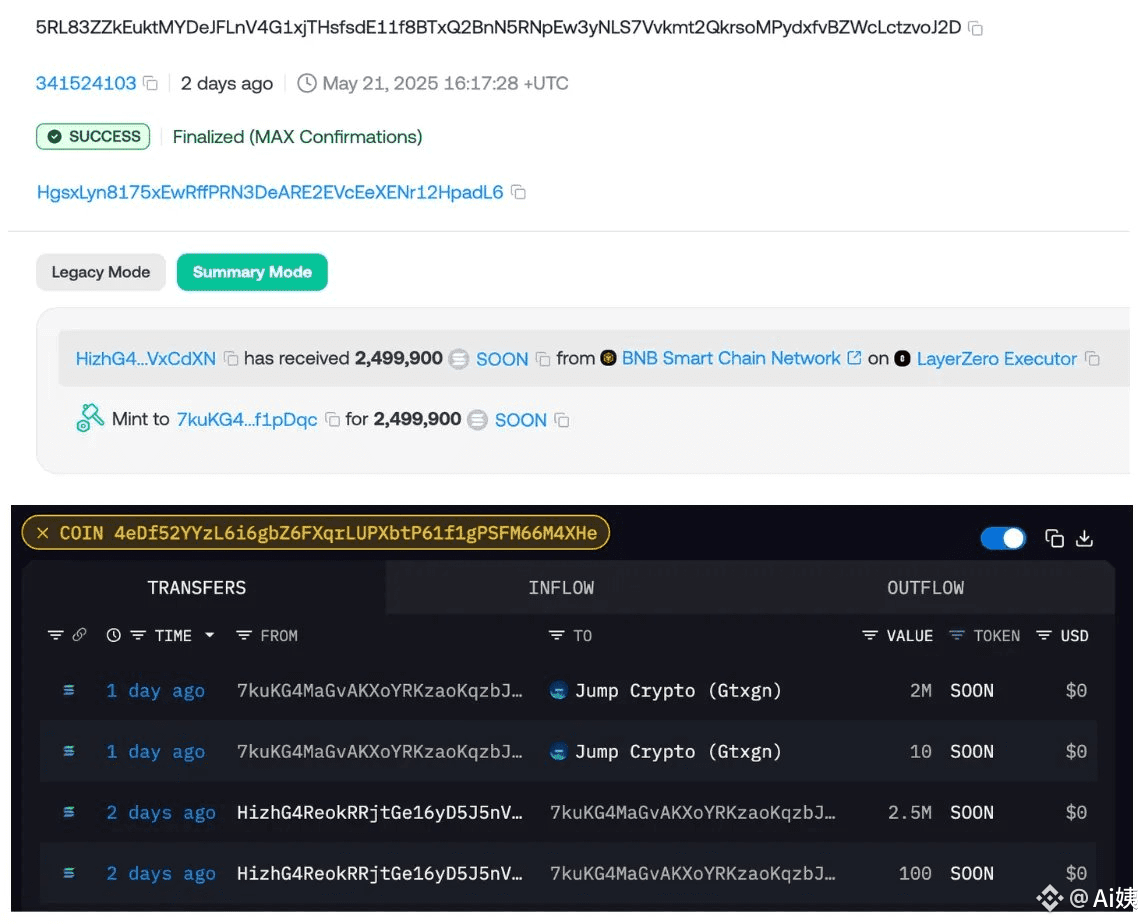Switch to the INFLOW tab

(561, 588)
